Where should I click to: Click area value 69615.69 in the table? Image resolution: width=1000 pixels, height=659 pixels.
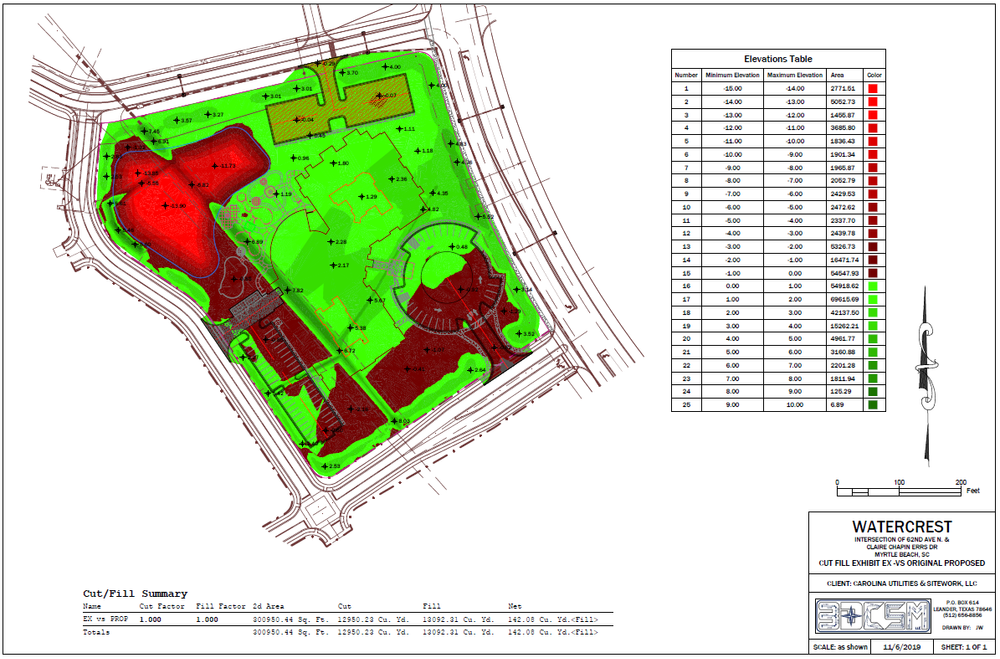(x=844, y=299)
